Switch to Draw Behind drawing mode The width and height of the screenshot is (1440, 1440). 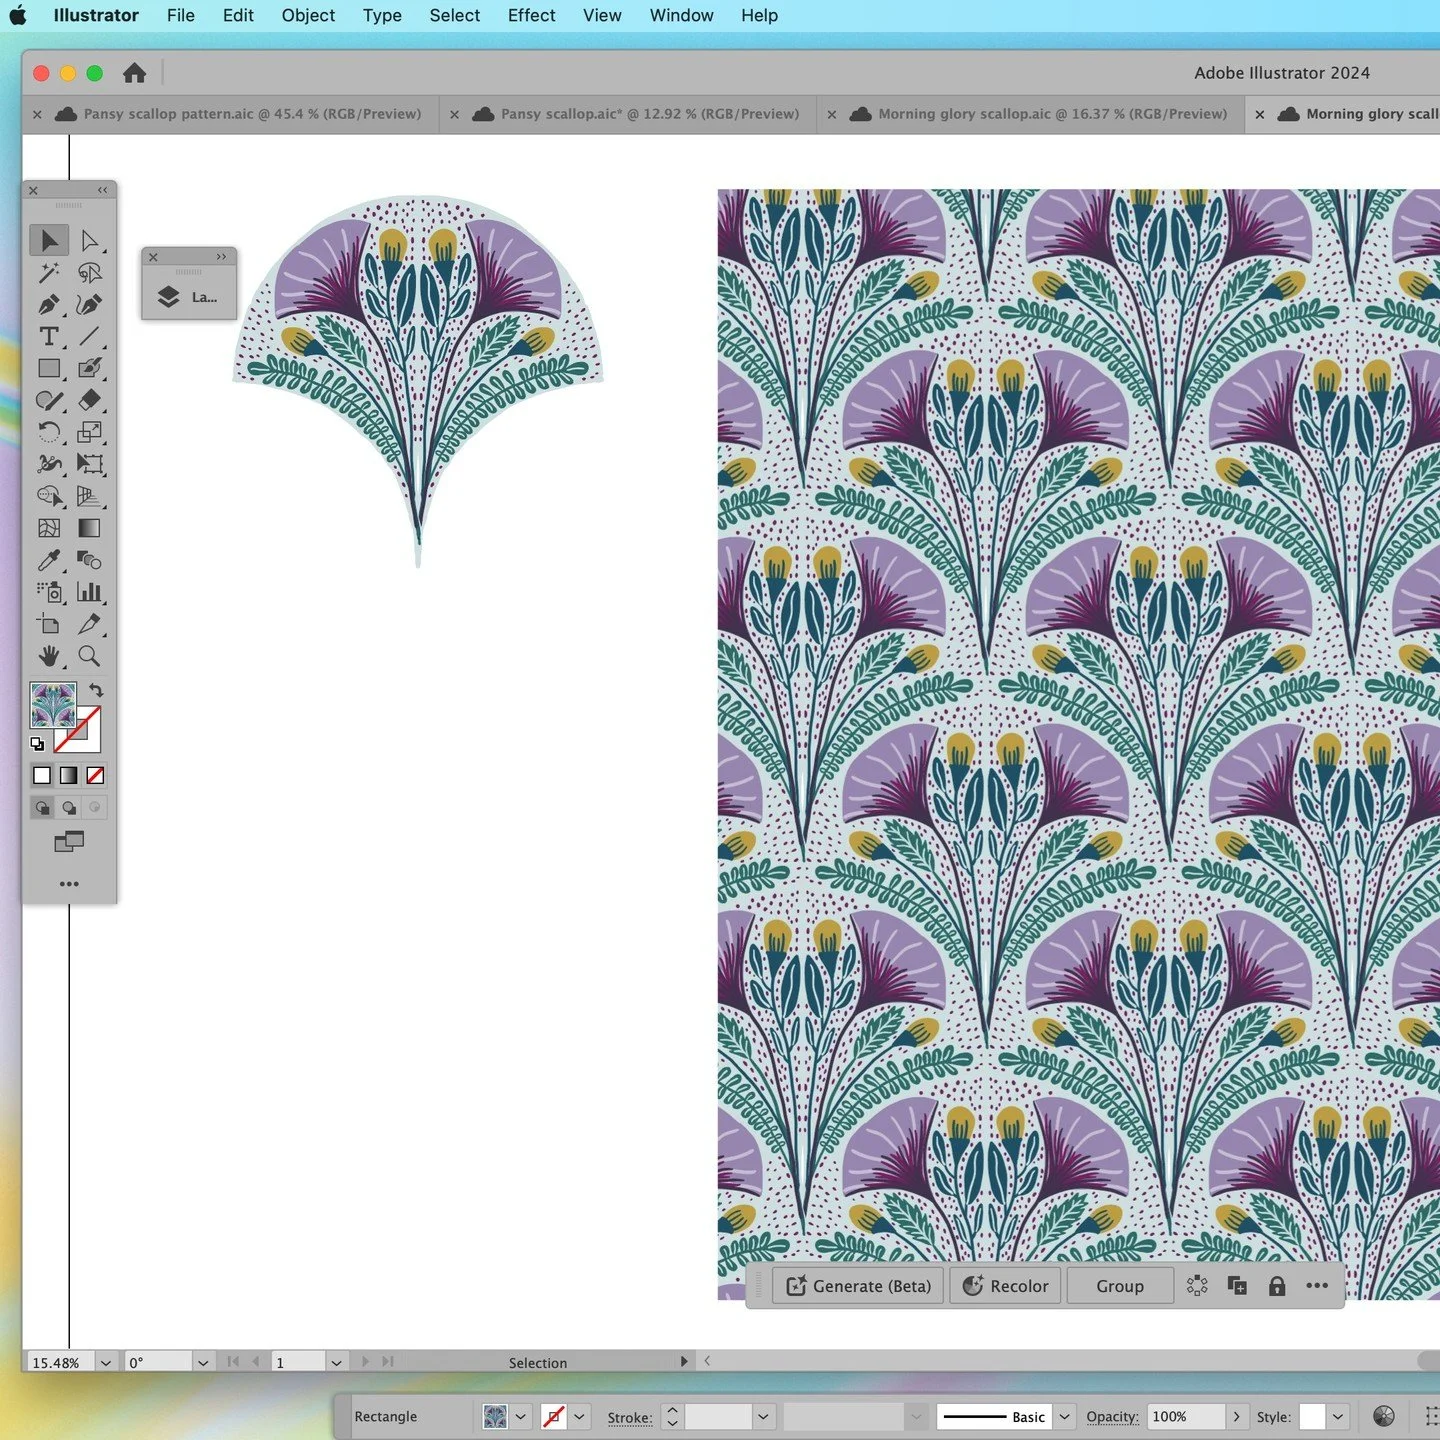68,807
